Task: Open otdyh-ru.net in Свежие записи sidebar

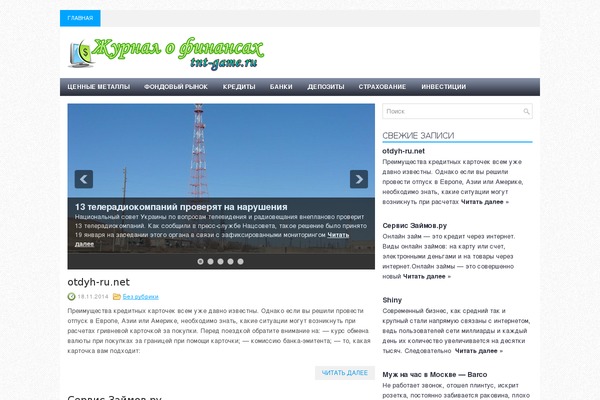Action: 403,151
